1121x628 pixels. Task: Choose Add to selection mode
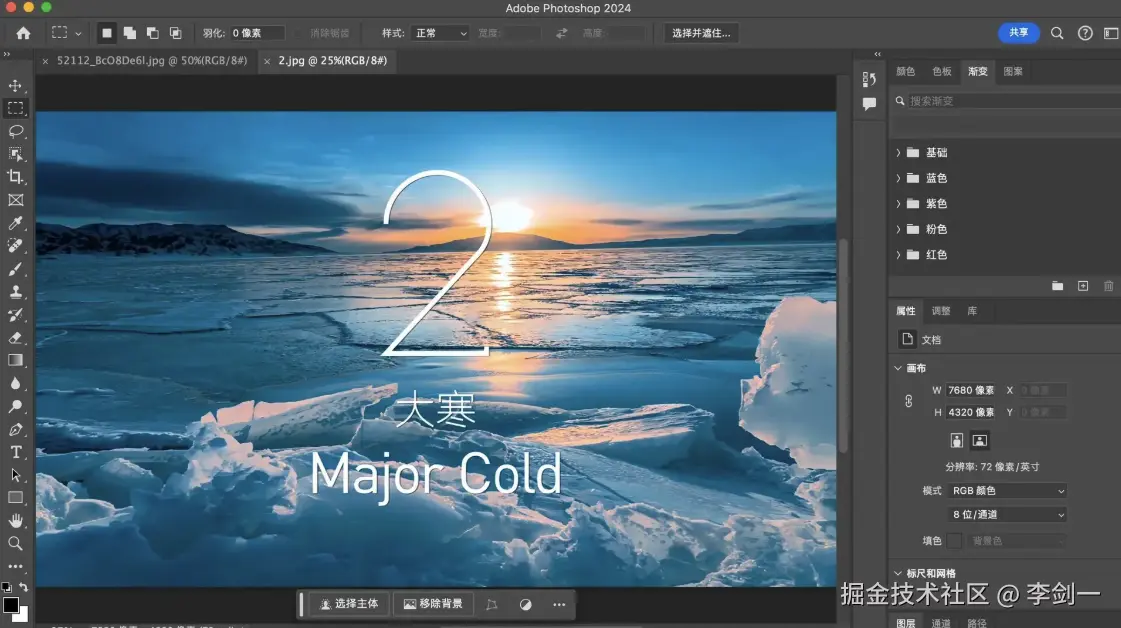tap(129, 33)
